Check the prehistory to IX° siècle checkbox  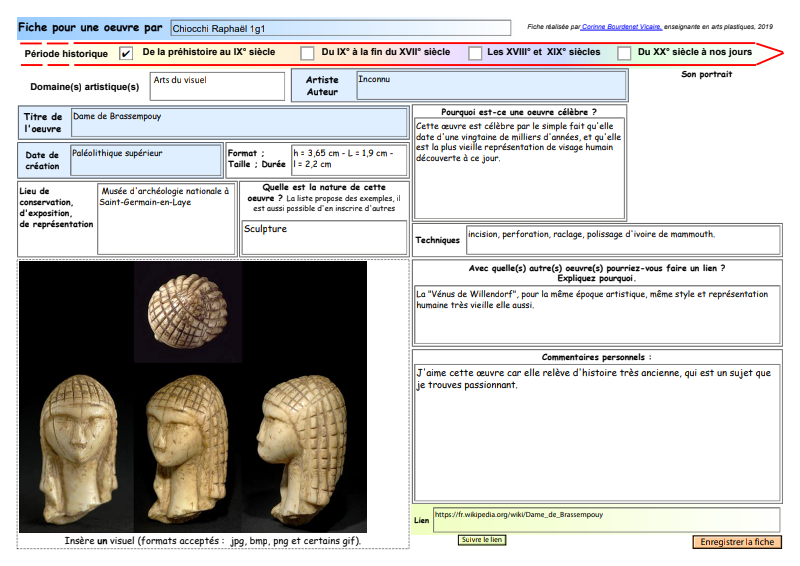pyautogui.click(x=126, y=53)
